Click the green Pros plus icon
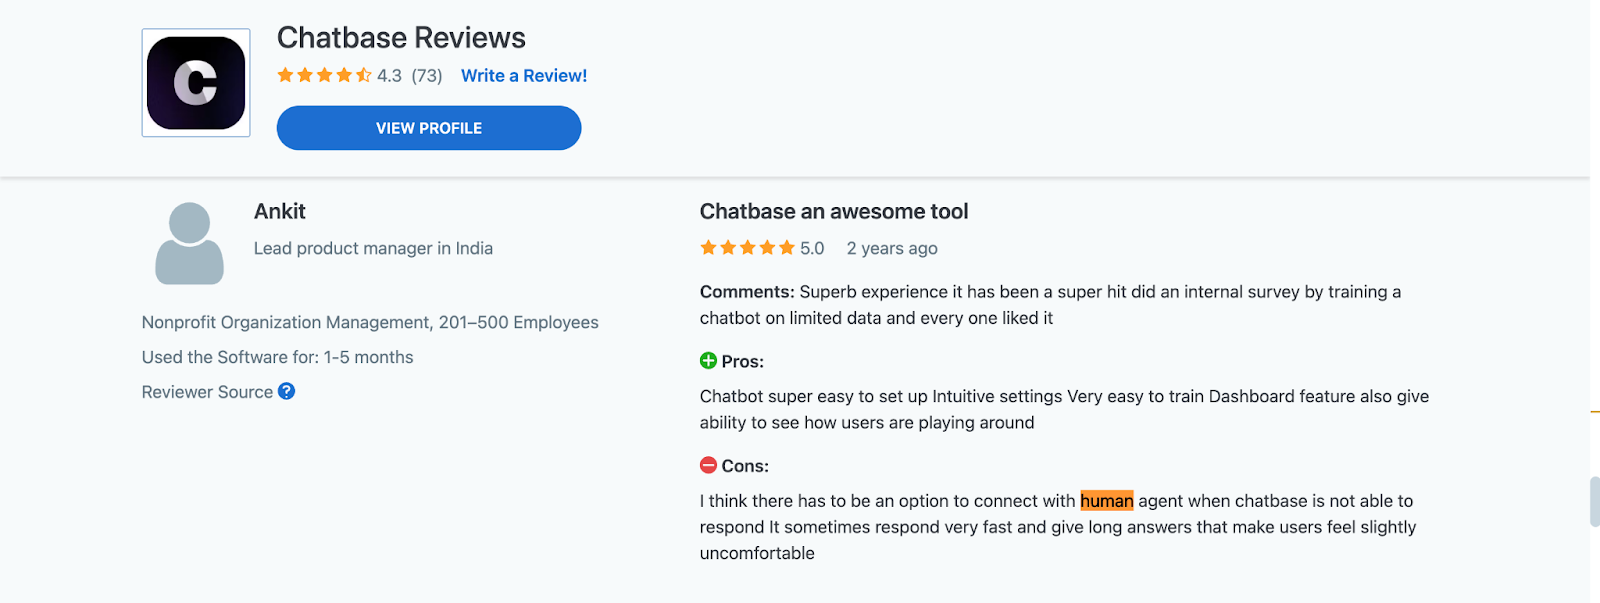1600x603 pixels. 708,361
